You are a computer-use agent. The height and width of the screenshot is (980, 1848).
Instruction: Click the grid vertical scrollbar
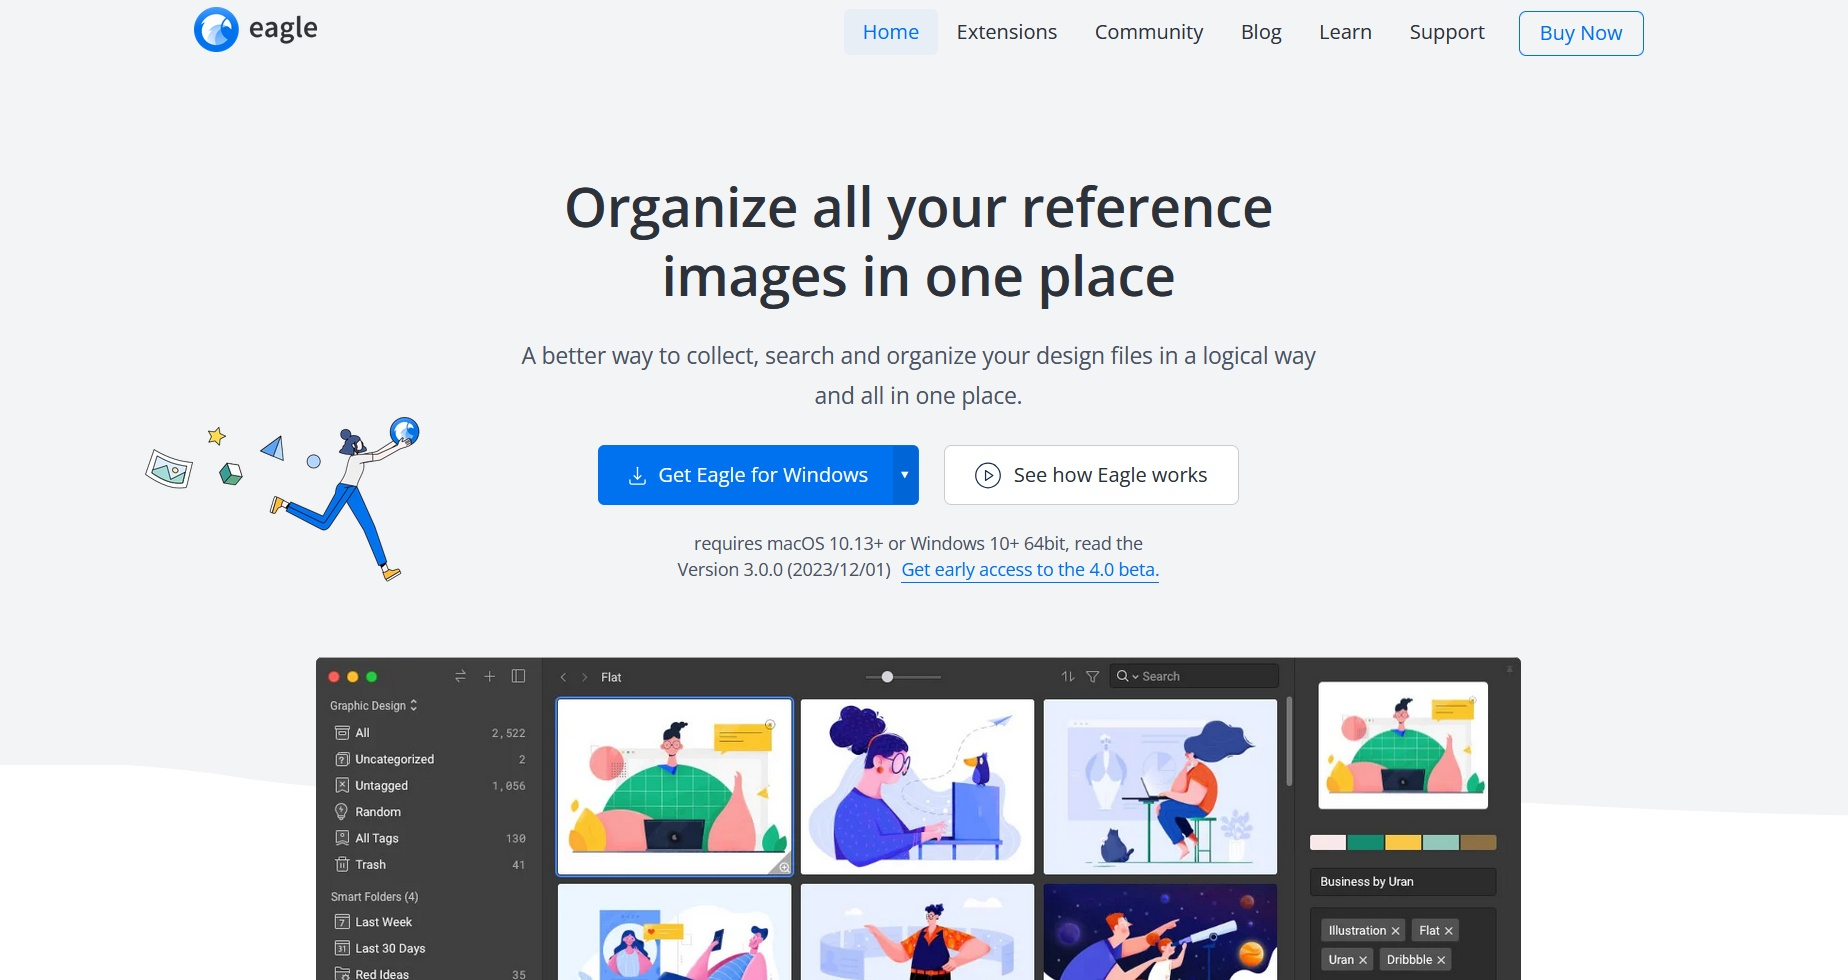(x=1289, y=741)
